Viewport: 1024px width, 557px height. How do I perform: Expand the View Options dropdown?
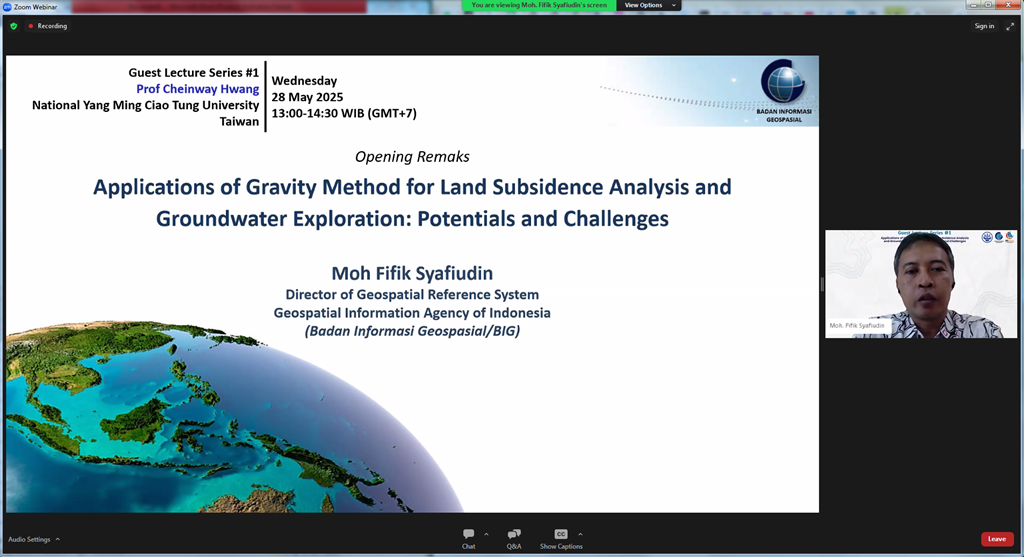[651, 5]
